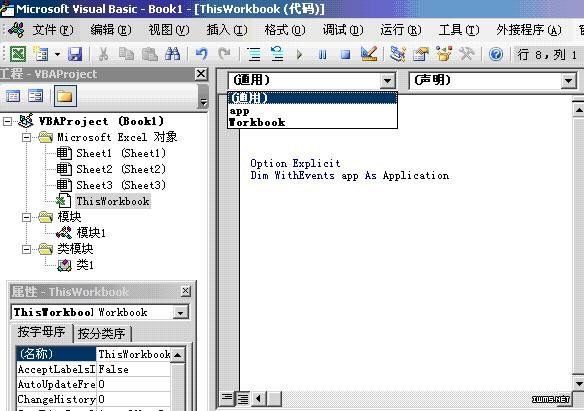Click View Code icon in project panel

coord(13,96)
